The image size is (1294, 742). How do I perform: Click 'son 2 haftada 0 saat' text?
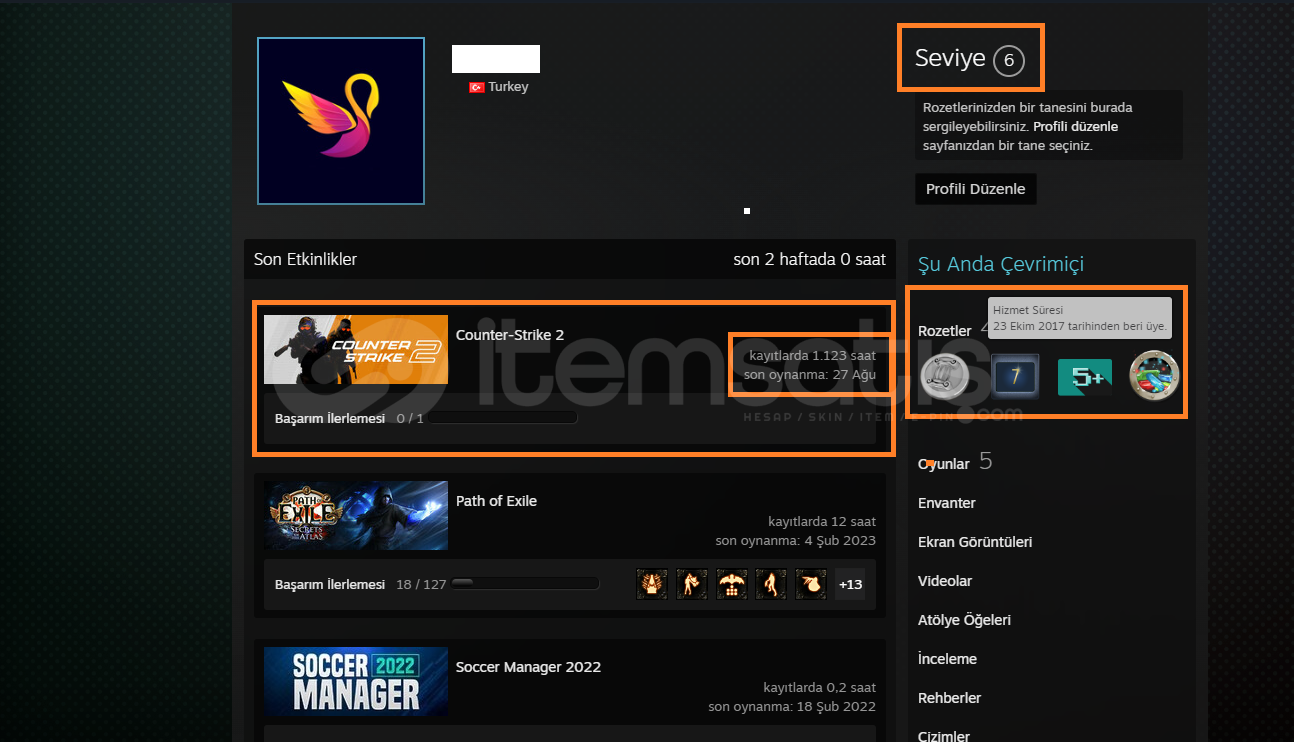(810, 260)
